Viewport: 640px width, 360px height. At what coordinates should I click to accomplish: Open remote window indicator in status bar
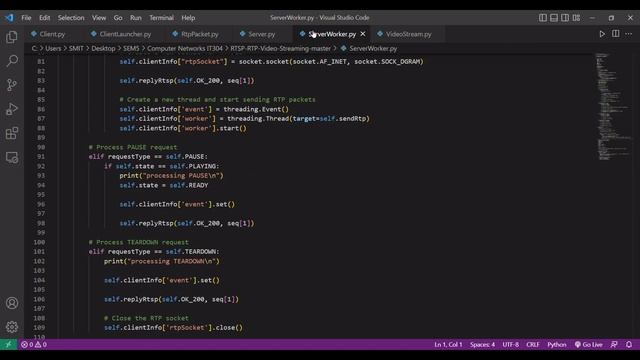[x=8, y=344]
